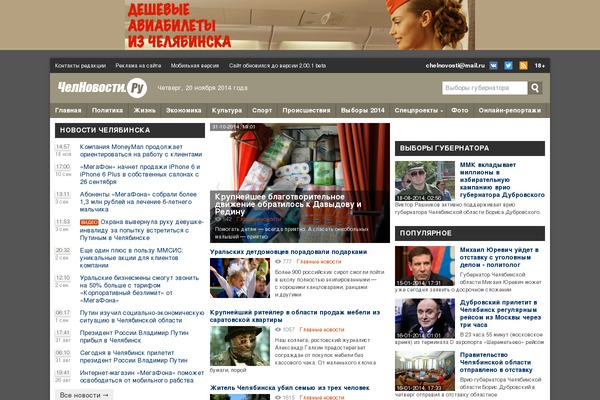Click the government meeting hall thumbnail
600x400 pixels.
tap(425, 371)
